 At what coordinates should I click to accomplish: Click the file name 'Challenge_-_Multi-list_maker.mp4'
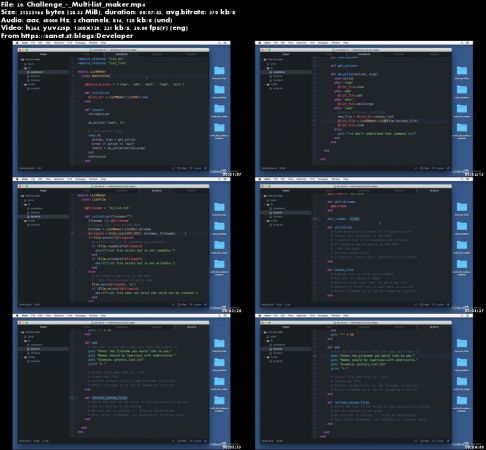(x=86, y=5)
